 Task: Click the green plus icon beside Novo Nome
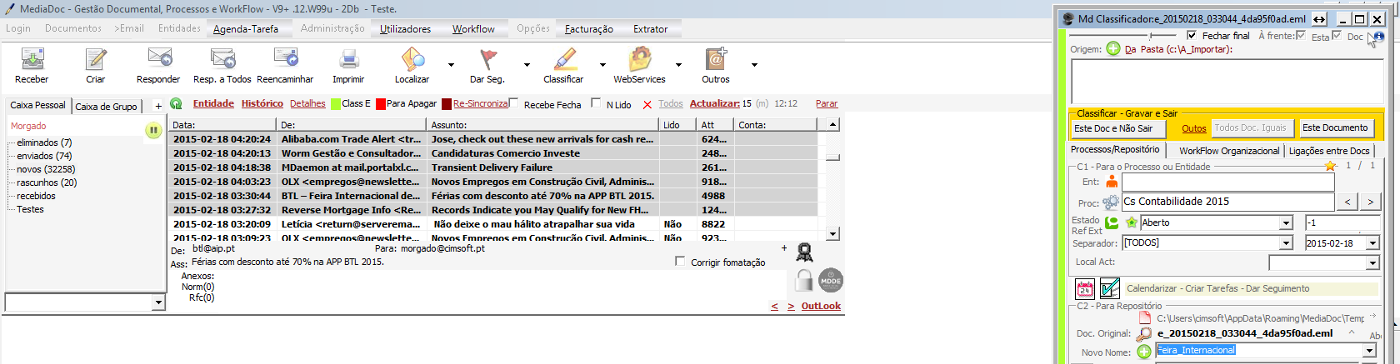(x=1145, y=351)
